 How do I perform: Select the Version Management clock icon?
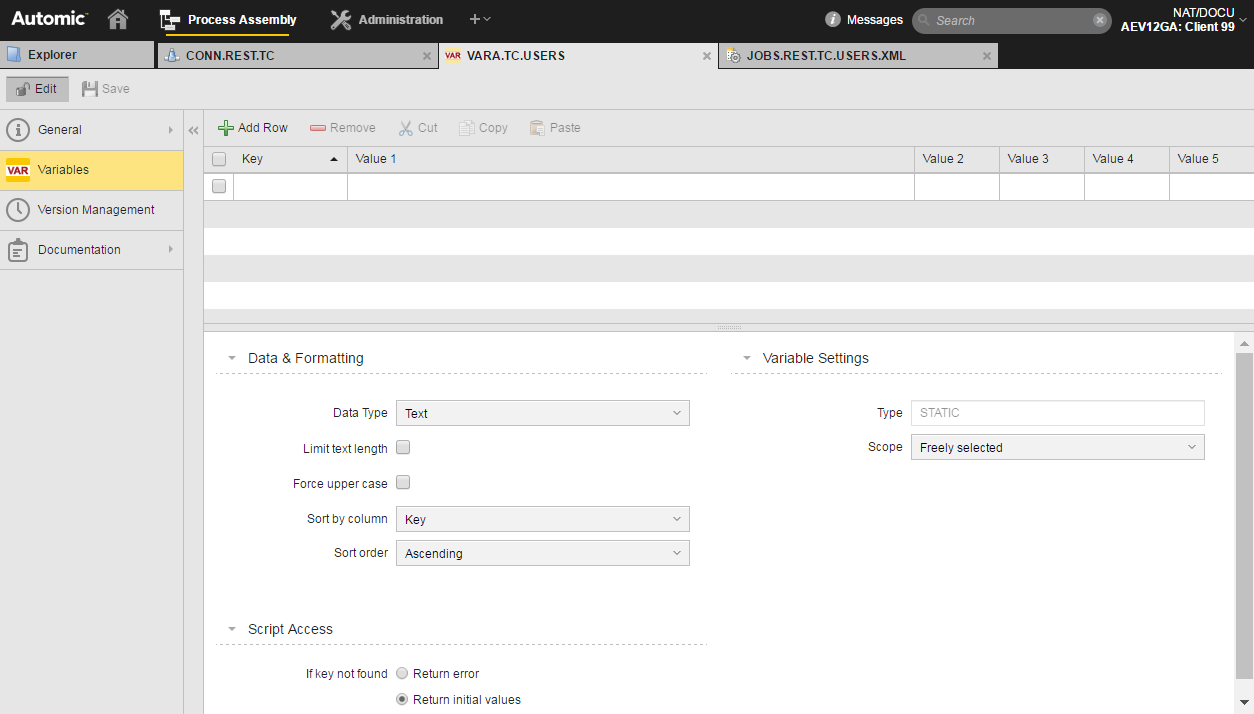coord(17,209)
